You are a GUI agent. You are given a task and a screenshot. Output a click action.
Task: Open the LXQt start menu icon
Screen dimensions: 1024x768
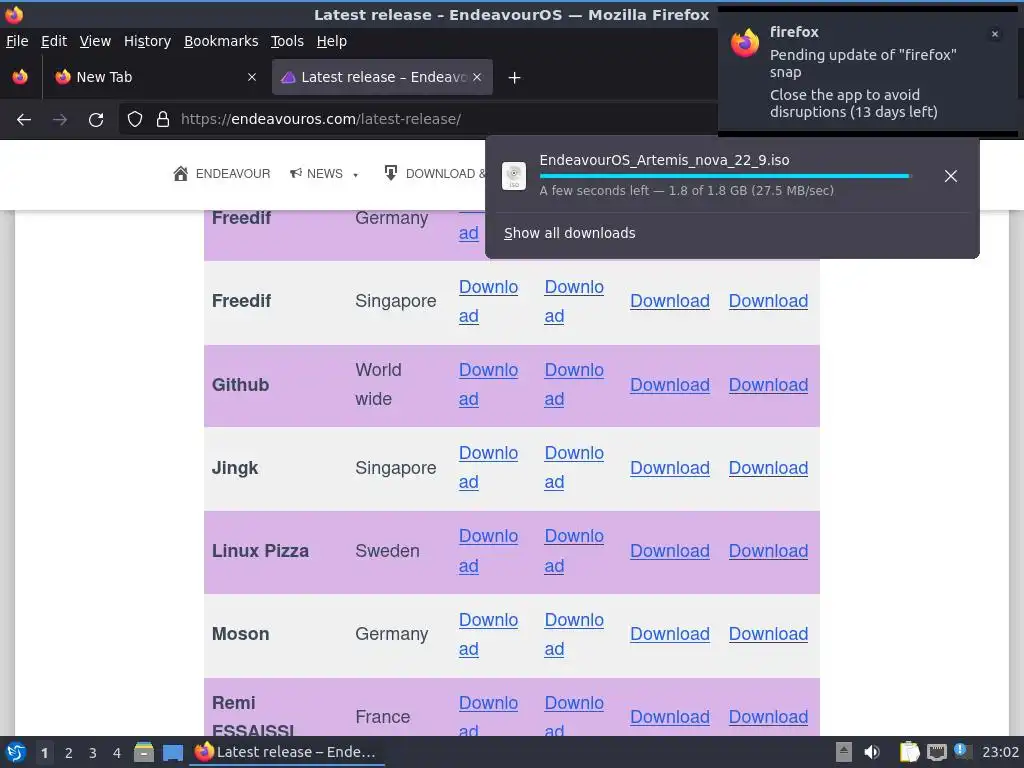pos(15,752)
